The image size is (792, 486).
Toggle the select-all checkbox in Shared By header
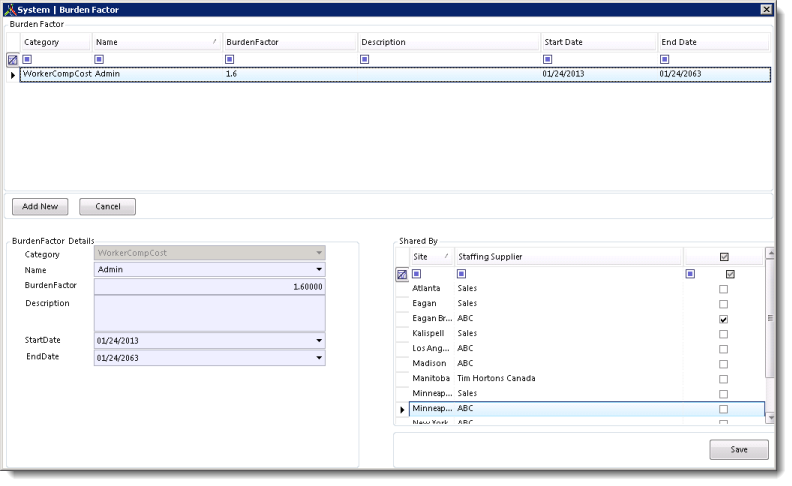pos(724,257)
